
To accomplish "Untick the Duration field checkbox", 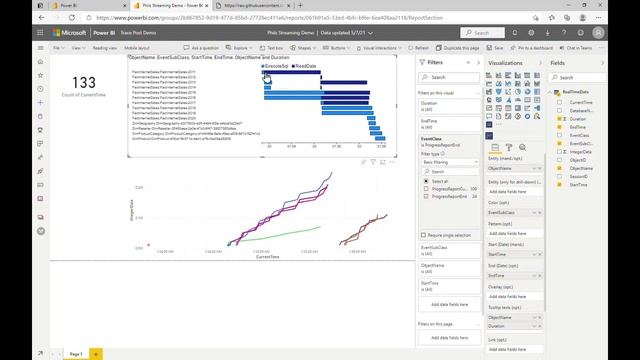I will 560,119.
